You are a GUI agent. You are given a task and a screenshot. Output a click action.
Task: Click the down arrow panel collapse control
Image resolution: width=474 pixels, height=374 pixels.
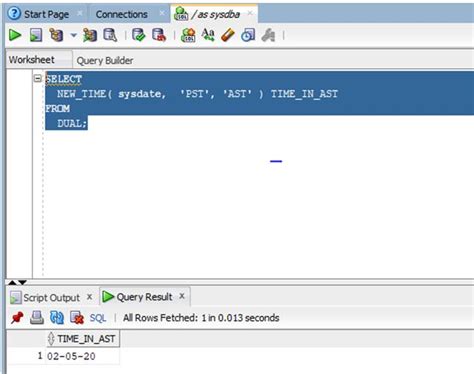22,282
